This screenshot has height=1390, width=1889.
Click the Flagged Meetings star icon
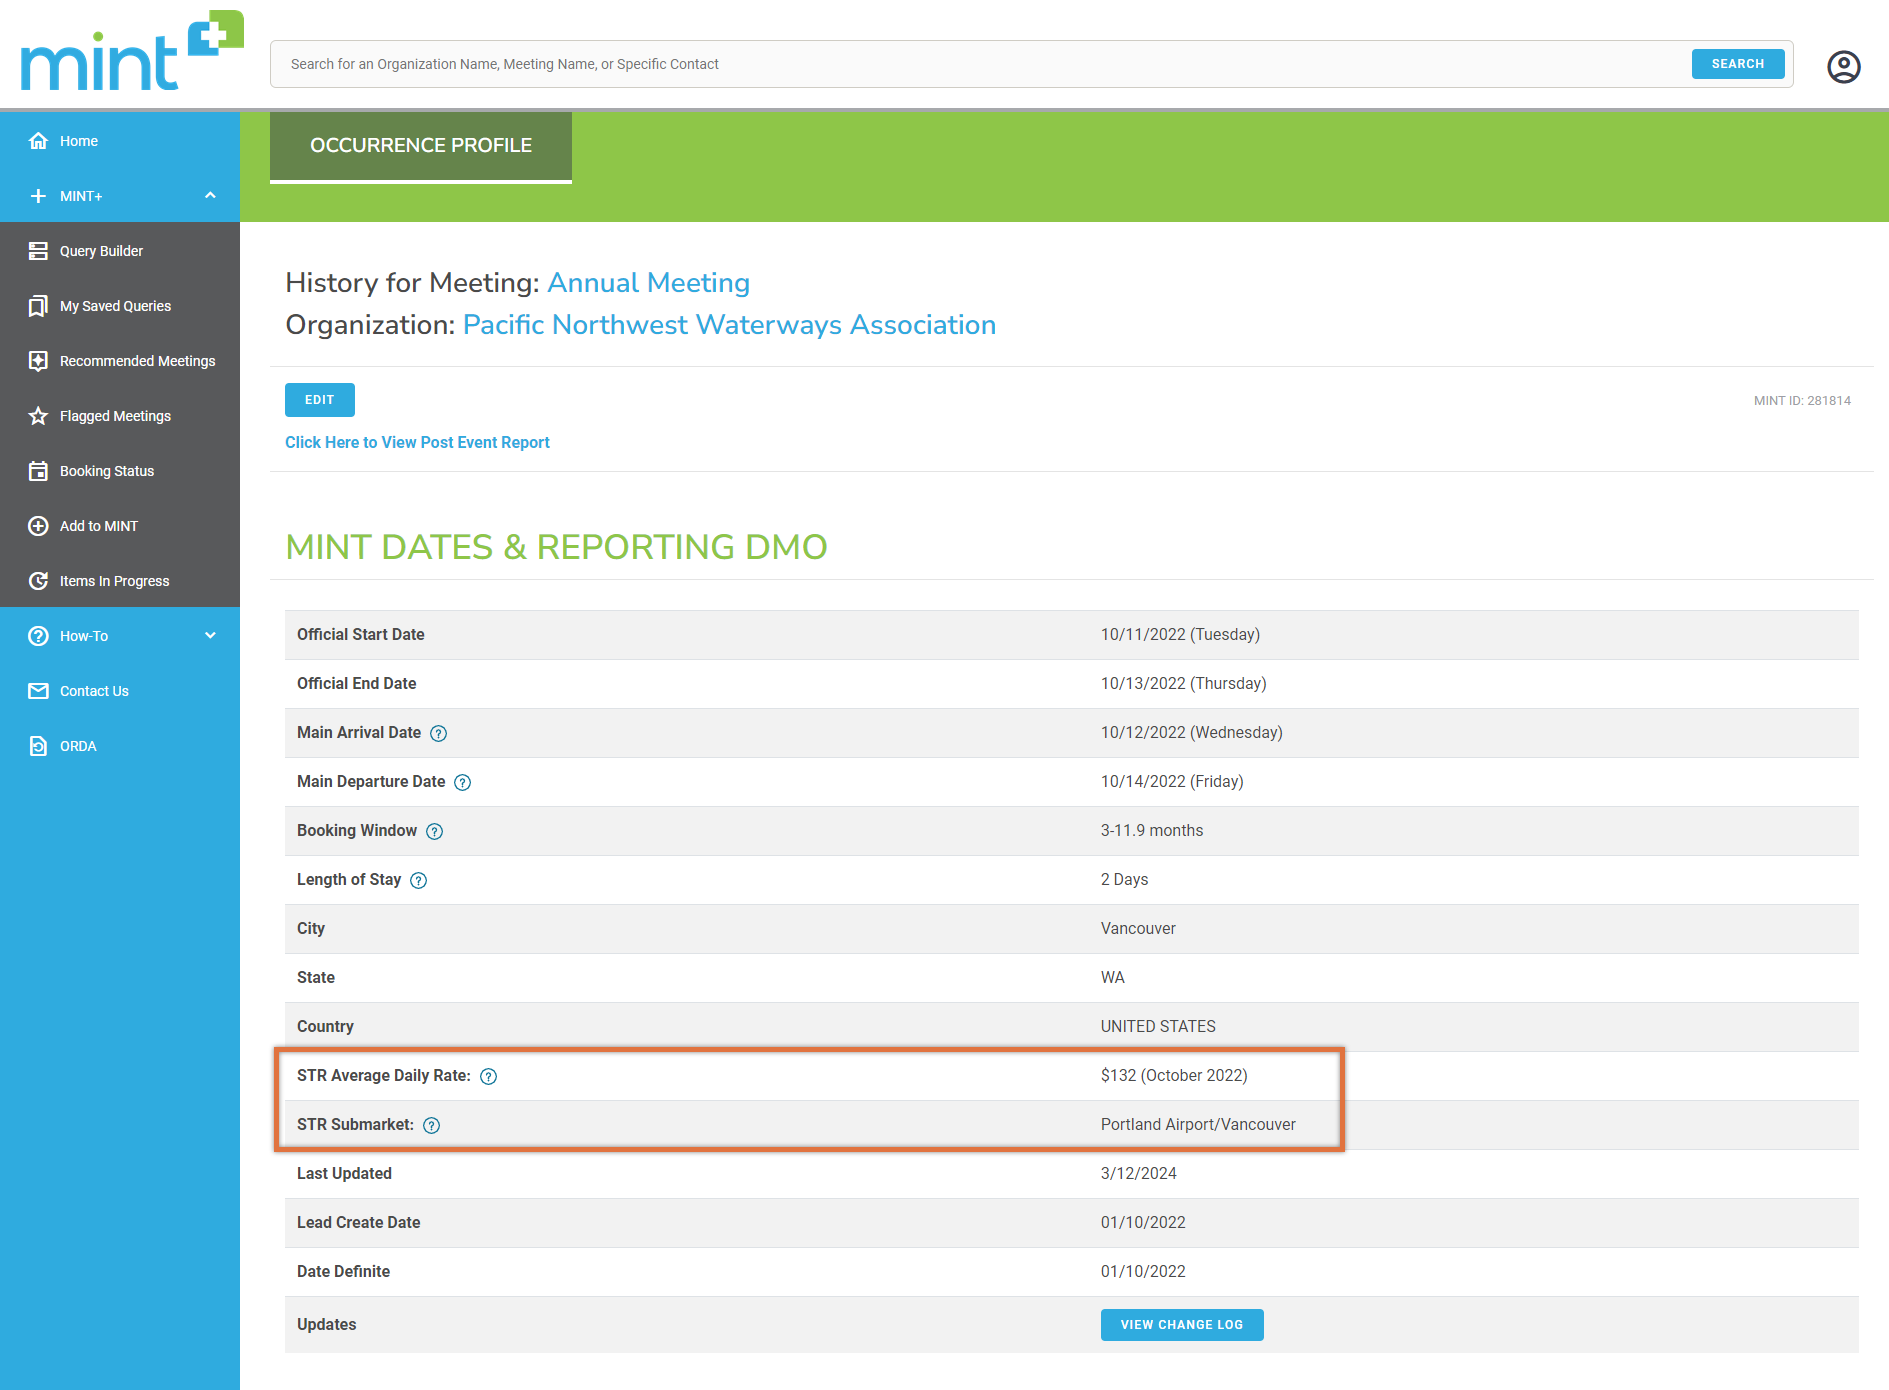click(x=38, y=416)
